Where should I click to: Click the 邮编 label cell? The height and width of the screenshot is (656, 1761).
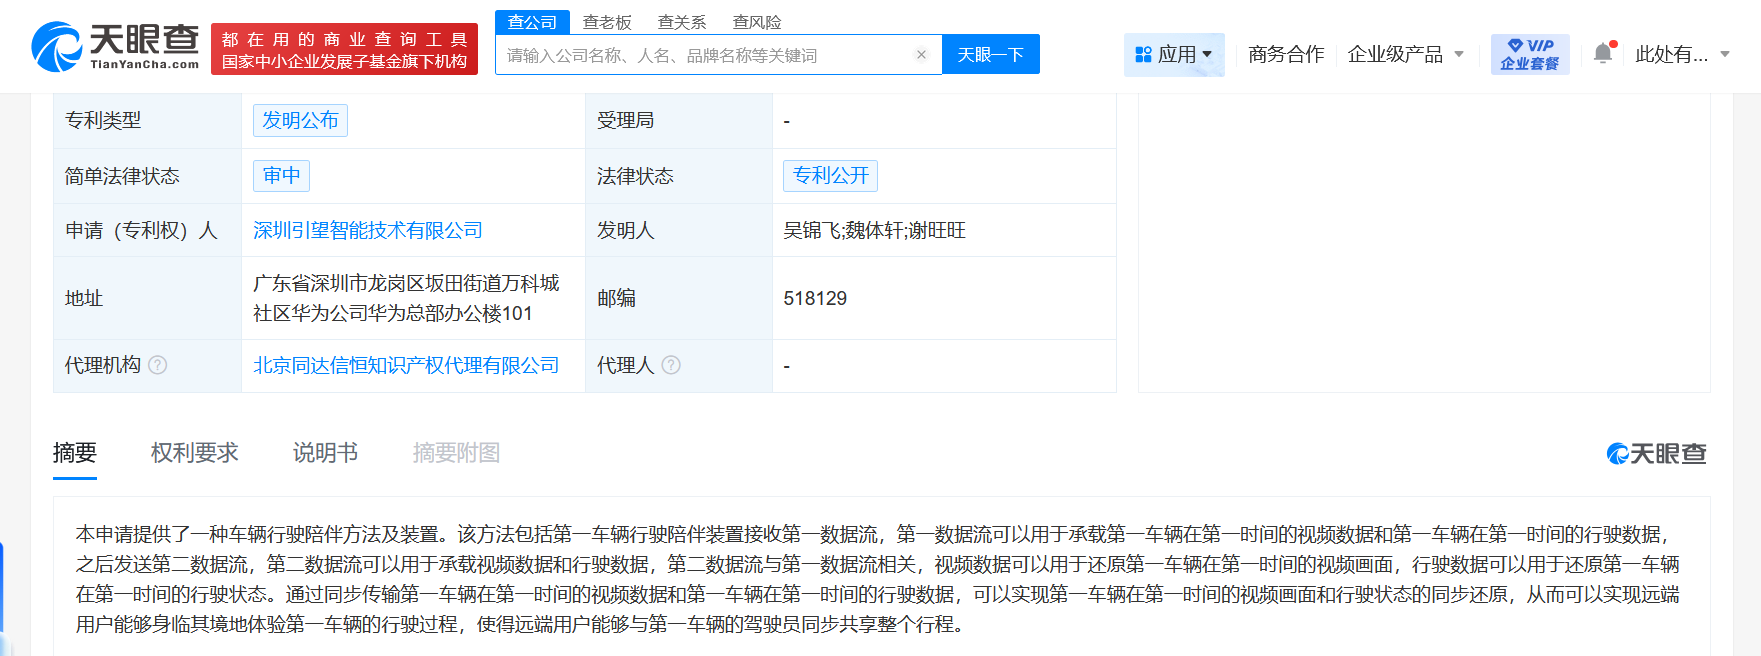(679, 298)
